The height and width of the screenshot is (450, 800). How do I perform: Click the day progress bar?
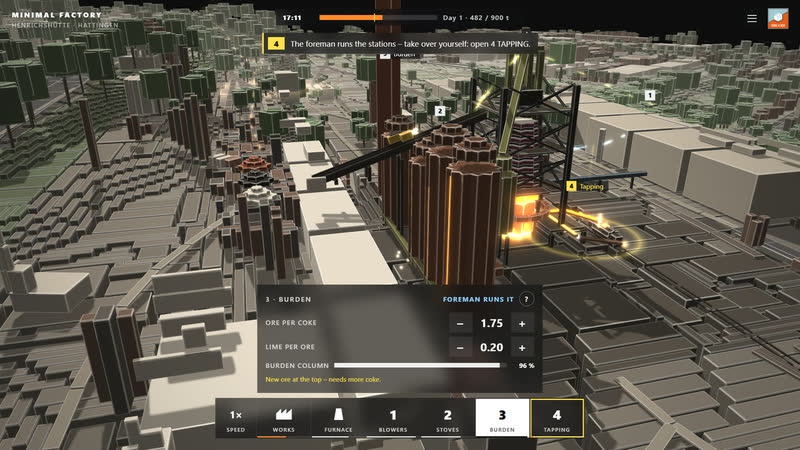coord(378,18)
